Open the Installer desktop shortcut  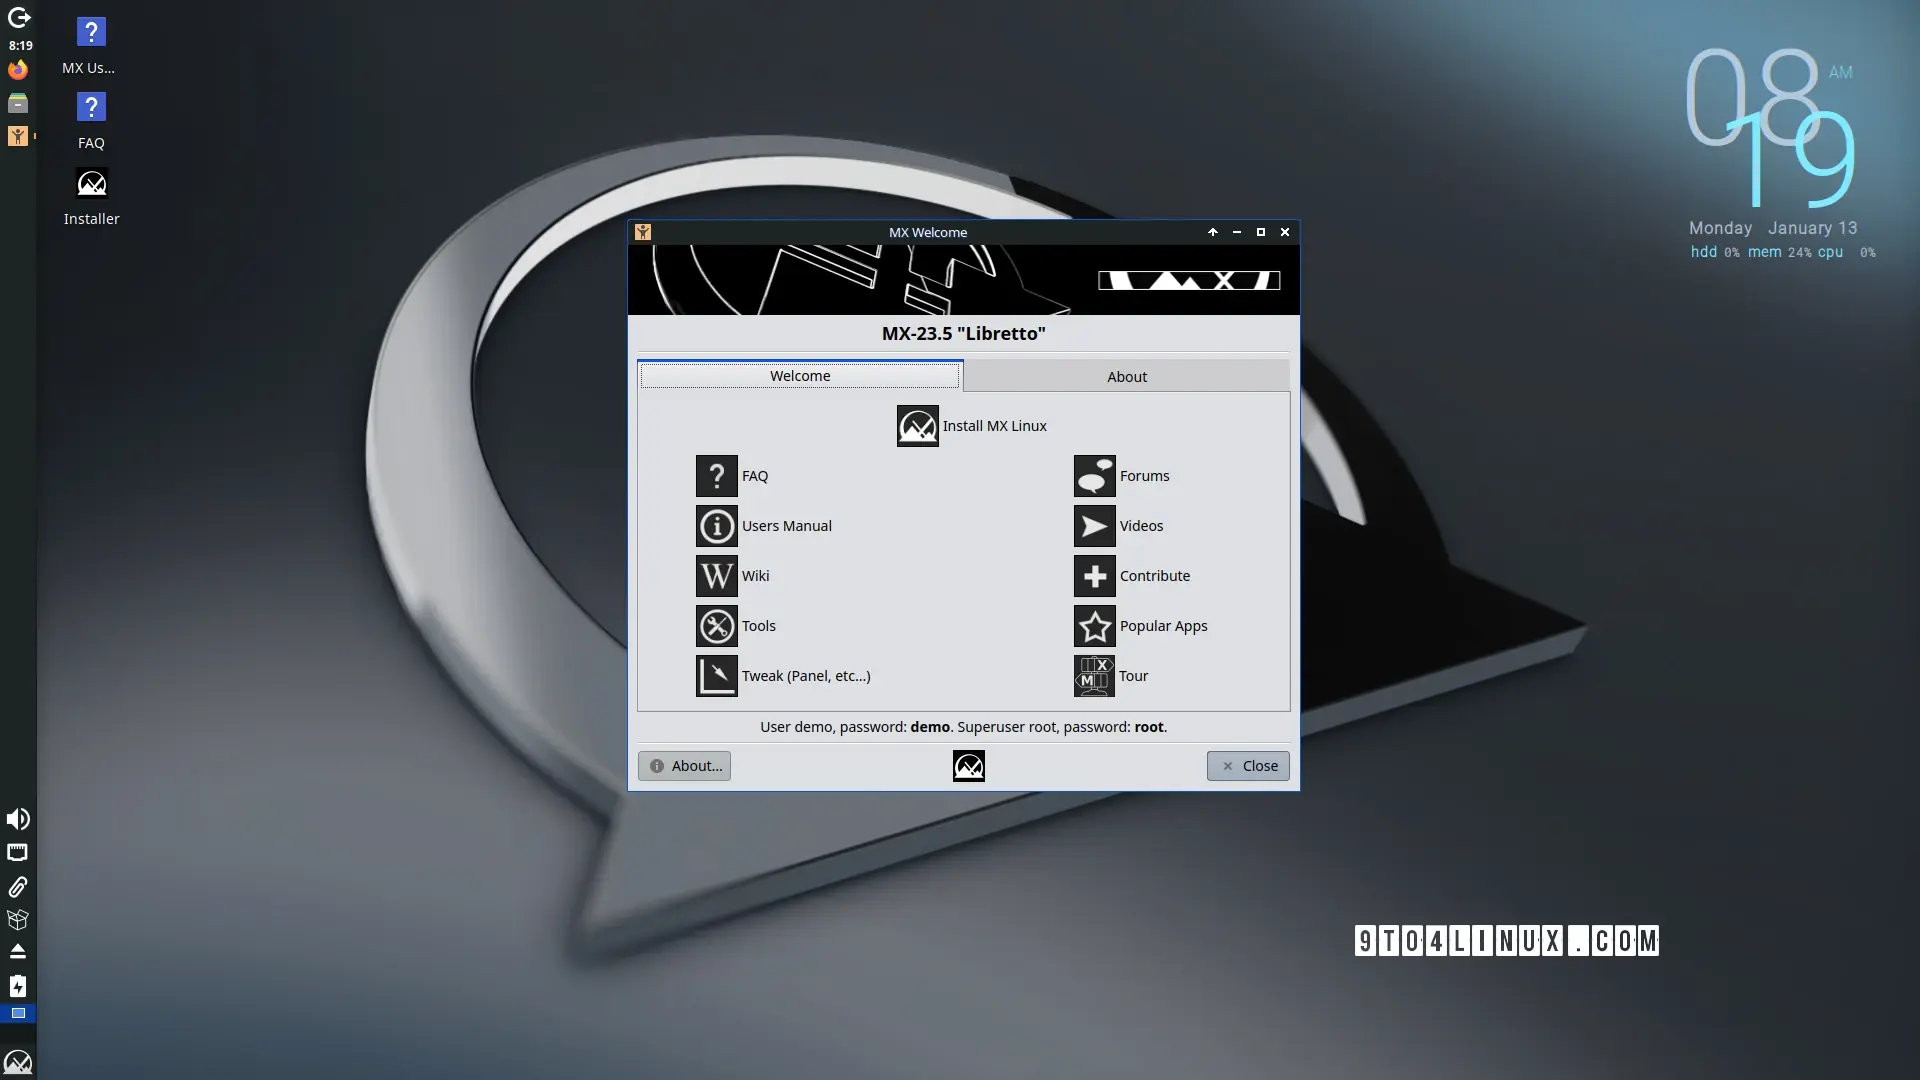[x=91, y=197]
